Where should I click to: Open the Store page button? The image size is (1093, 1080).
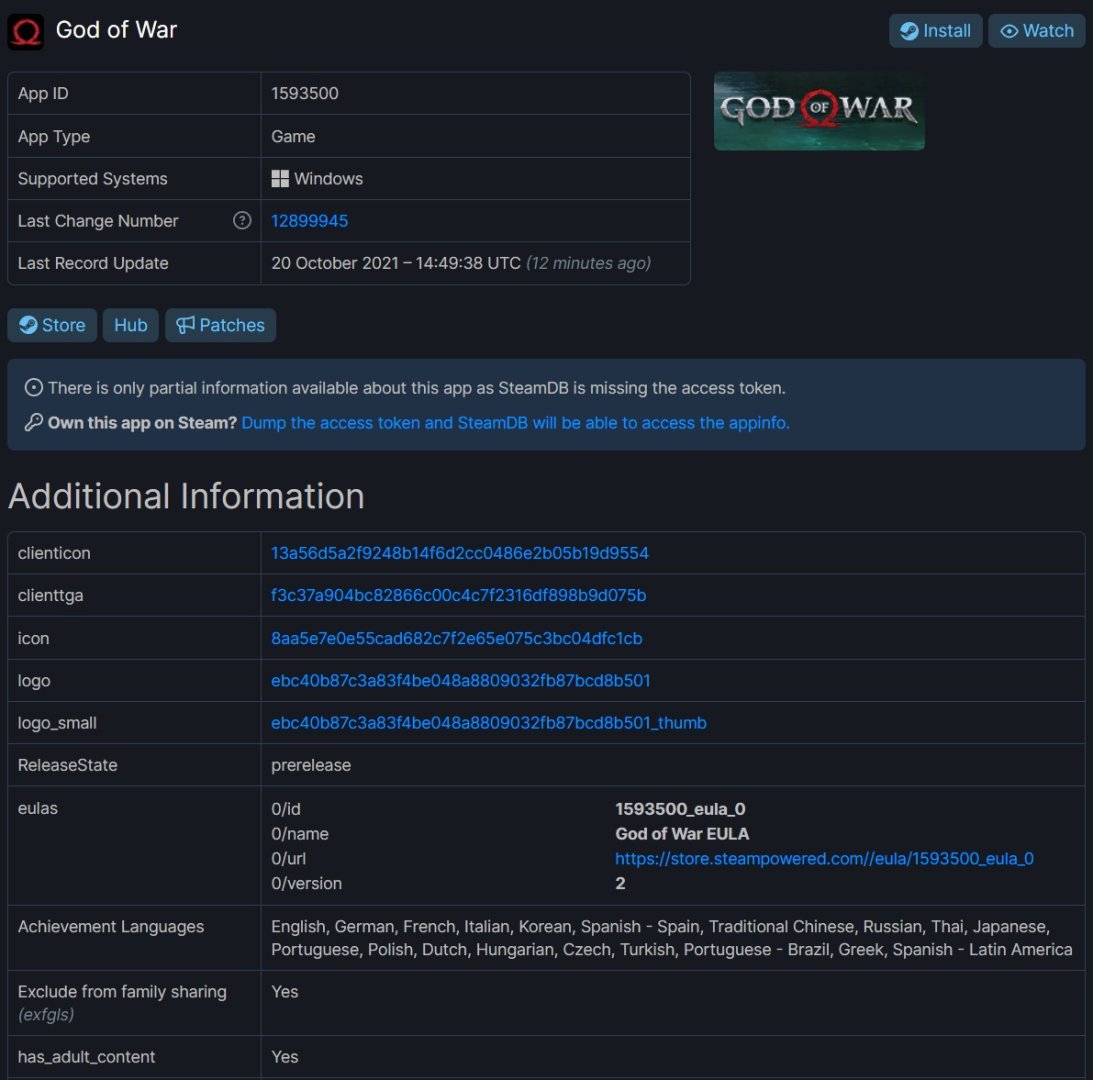pos(52,325)
